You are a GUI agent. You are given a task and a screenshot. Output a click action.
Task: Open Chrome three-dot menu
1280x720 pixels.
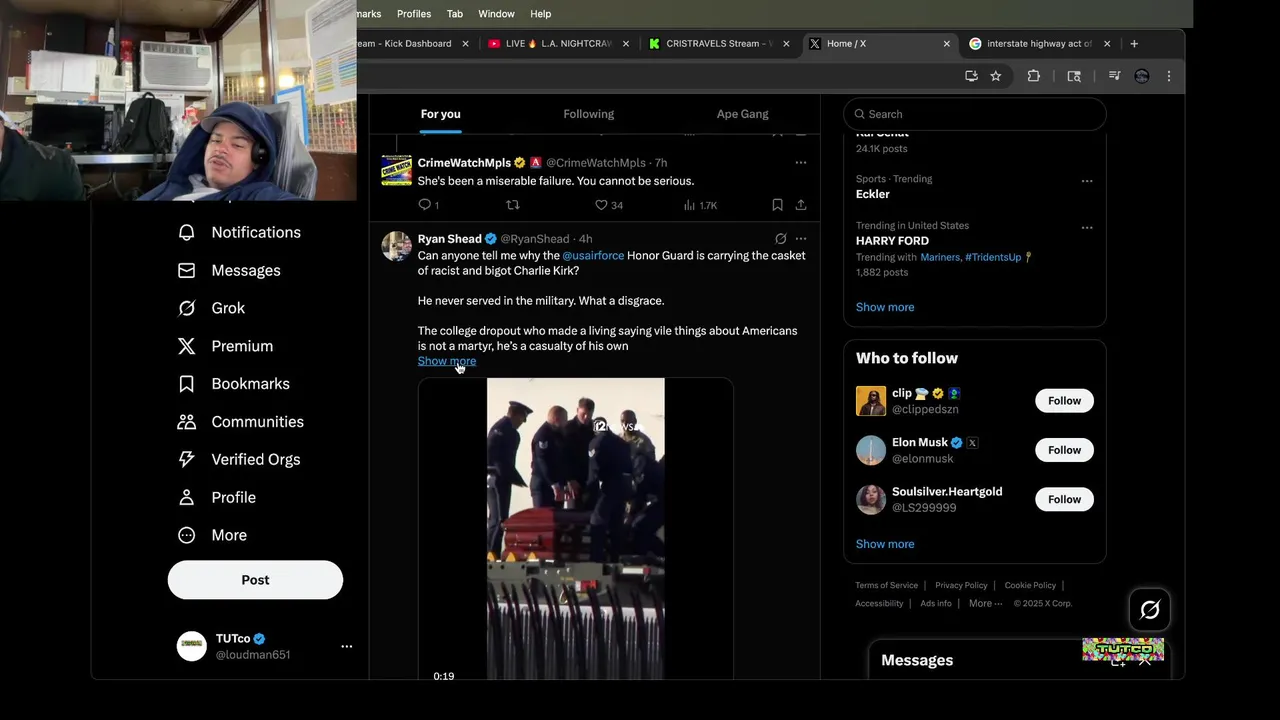point(1169,76)
